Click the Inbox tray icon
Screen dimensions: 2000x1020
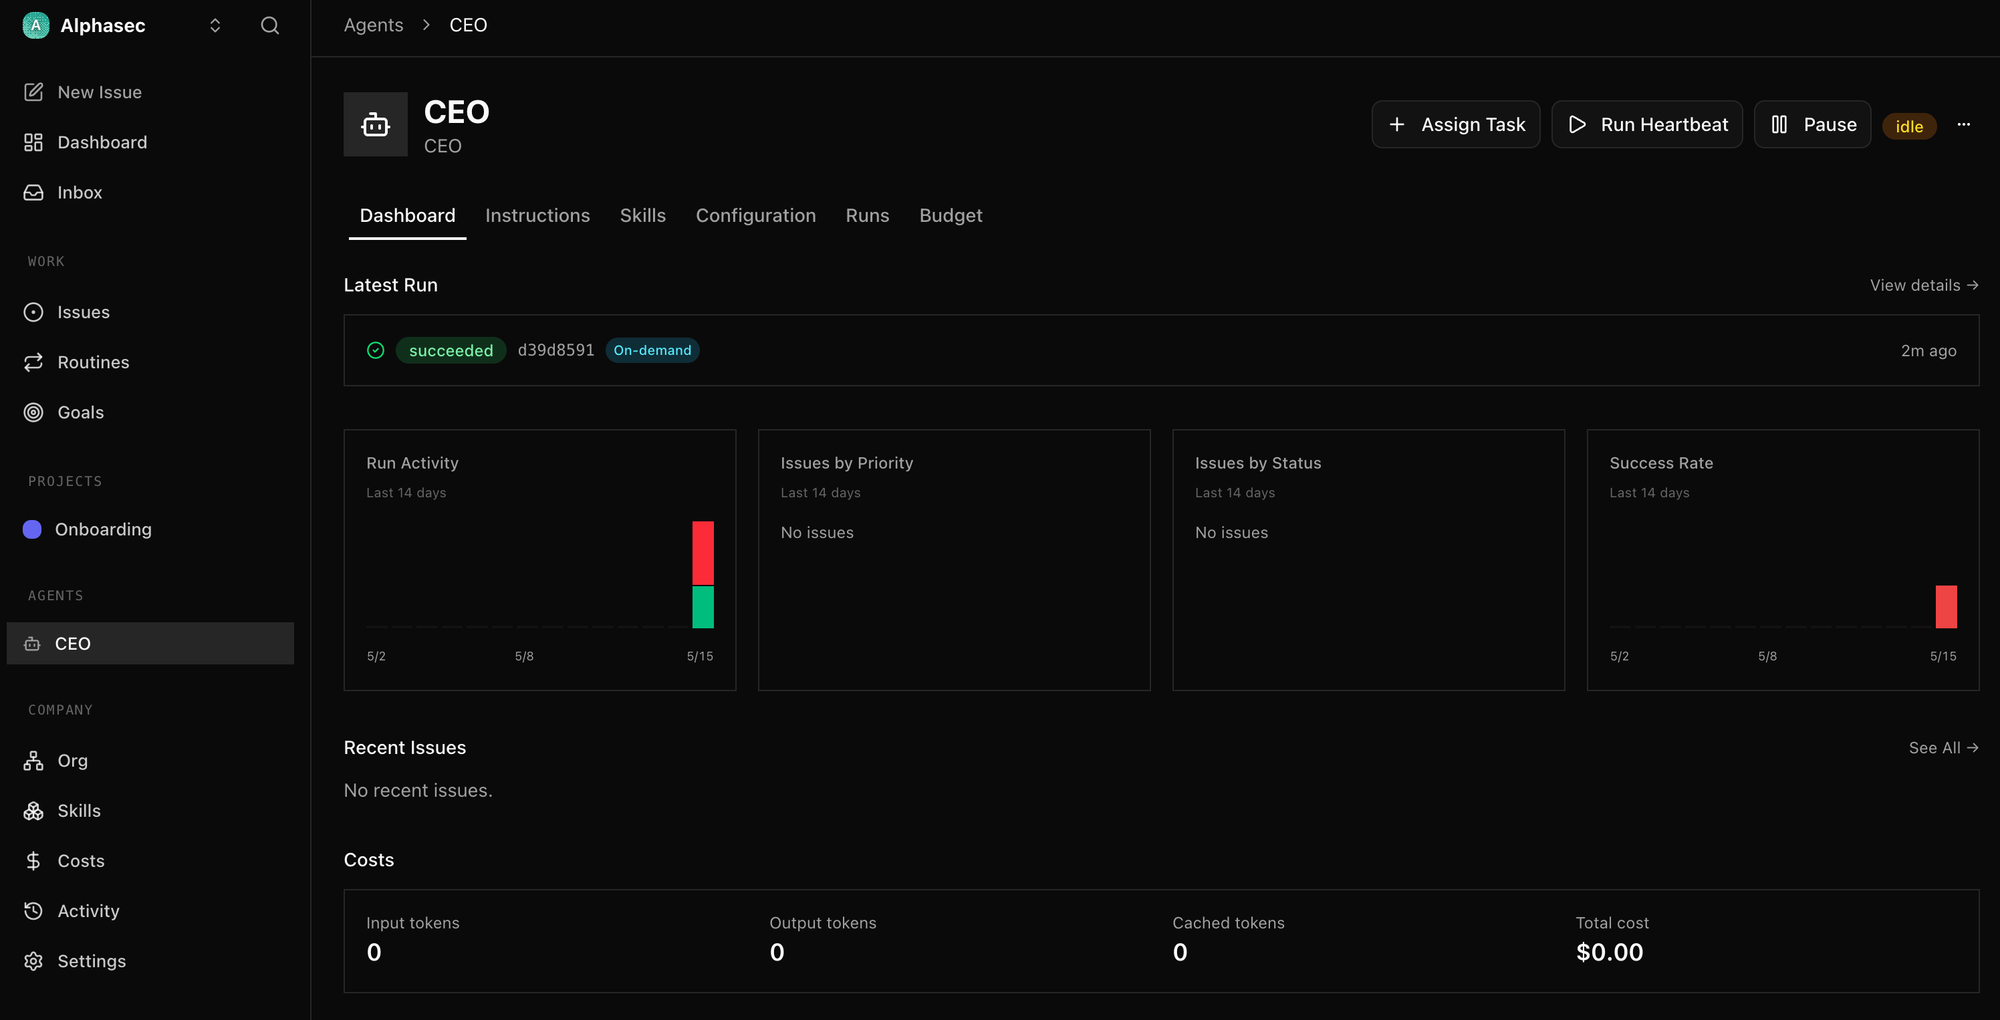33,192
